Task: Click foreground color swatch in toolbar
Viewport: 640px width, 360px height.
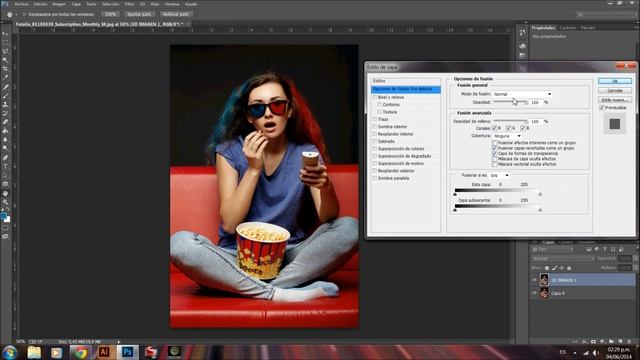Action: [x=3, y=216]
